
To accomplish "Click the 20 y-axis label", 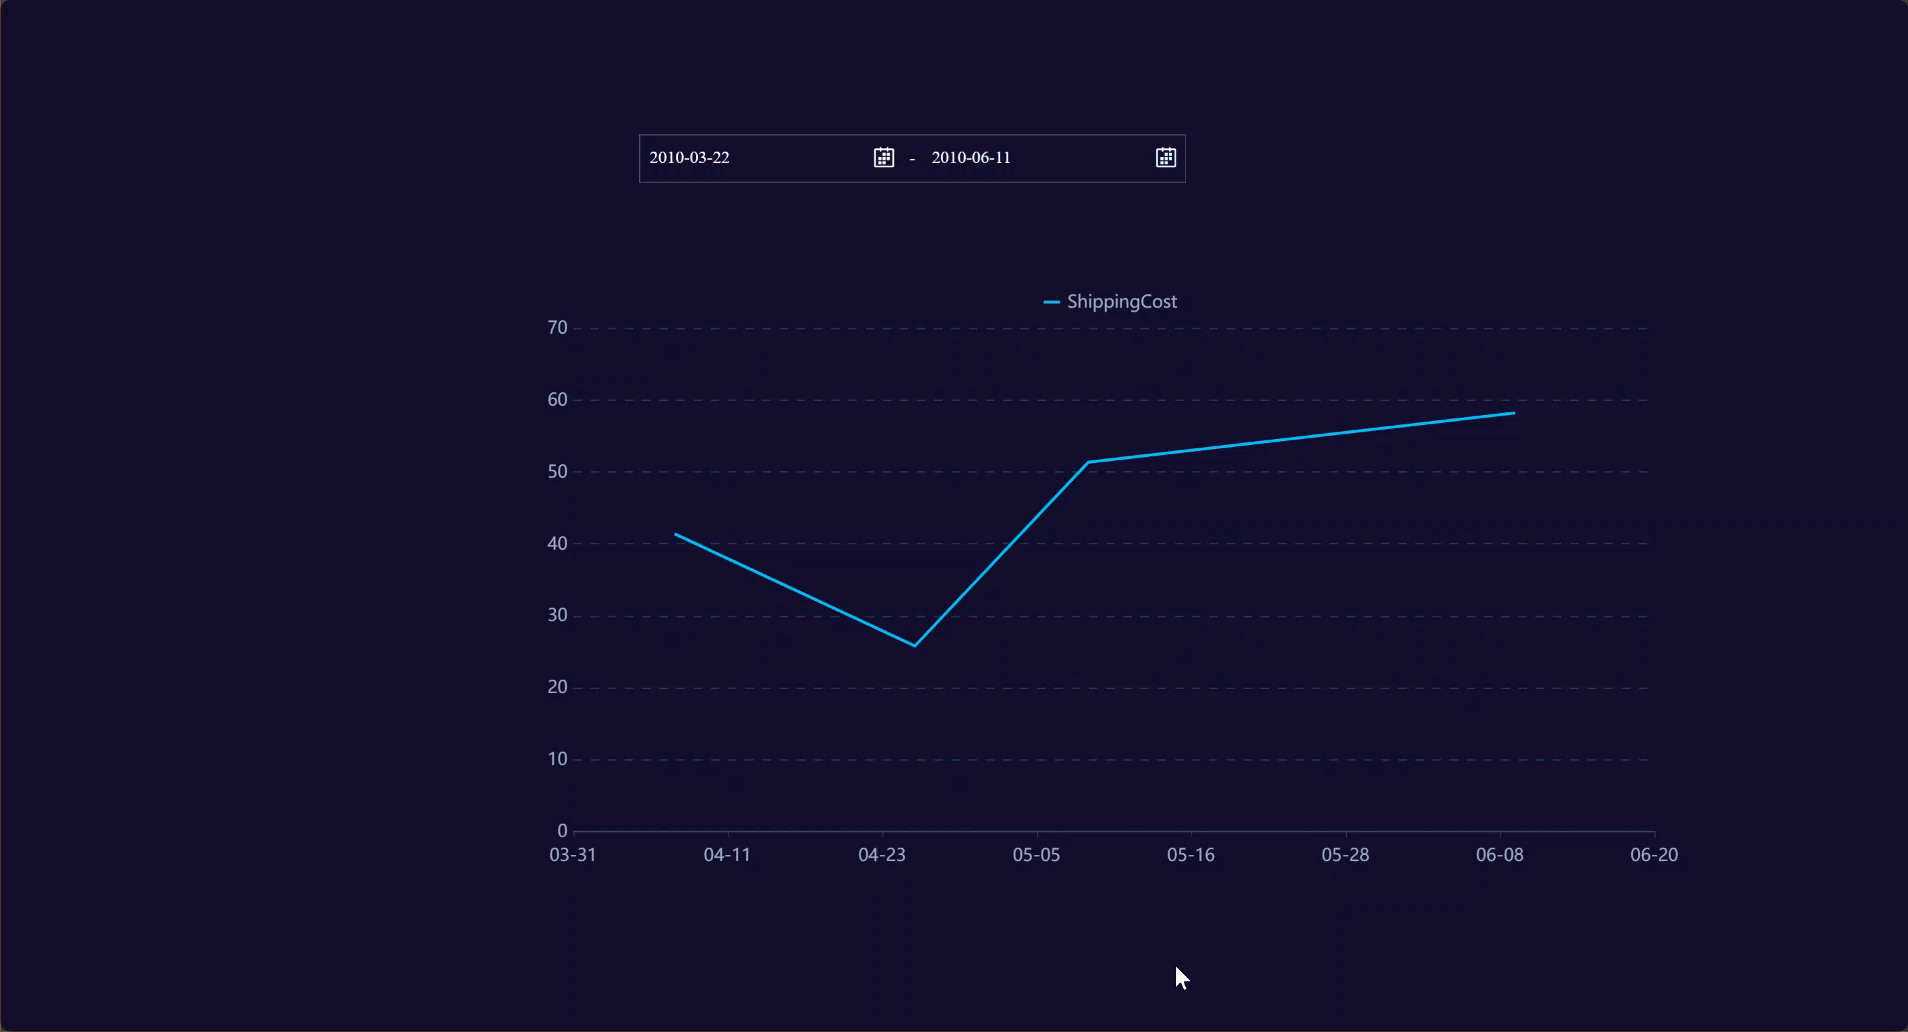I will coord(557,688).
